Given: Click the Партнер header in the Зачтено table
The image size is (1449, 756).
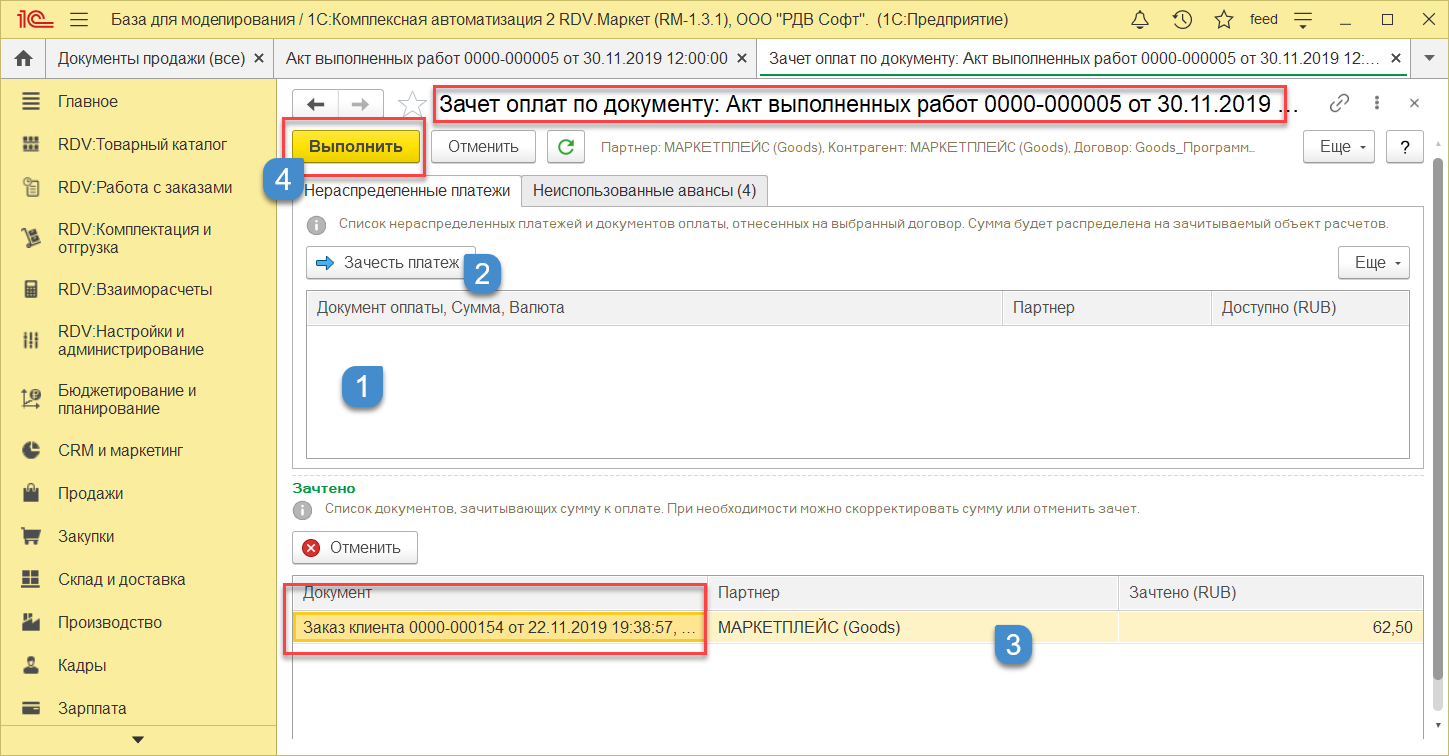Looking at the screenshot, I should (913, 593).
